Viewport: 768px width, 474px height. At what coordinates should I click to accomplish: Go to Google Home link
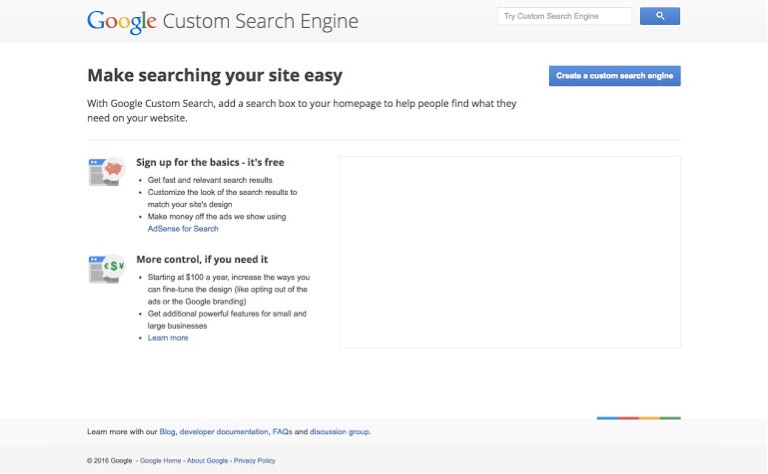click(161, 461)
